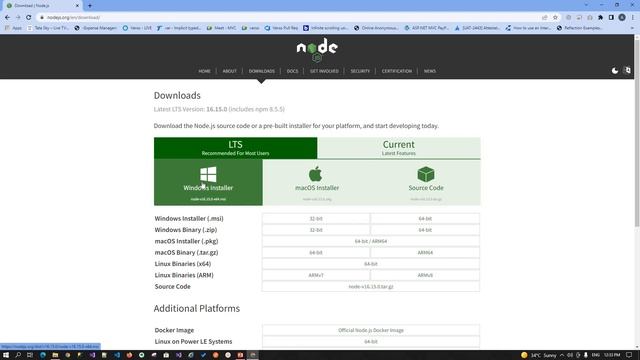
Task: Click the browser forward arrow
Action: [18, 17]
